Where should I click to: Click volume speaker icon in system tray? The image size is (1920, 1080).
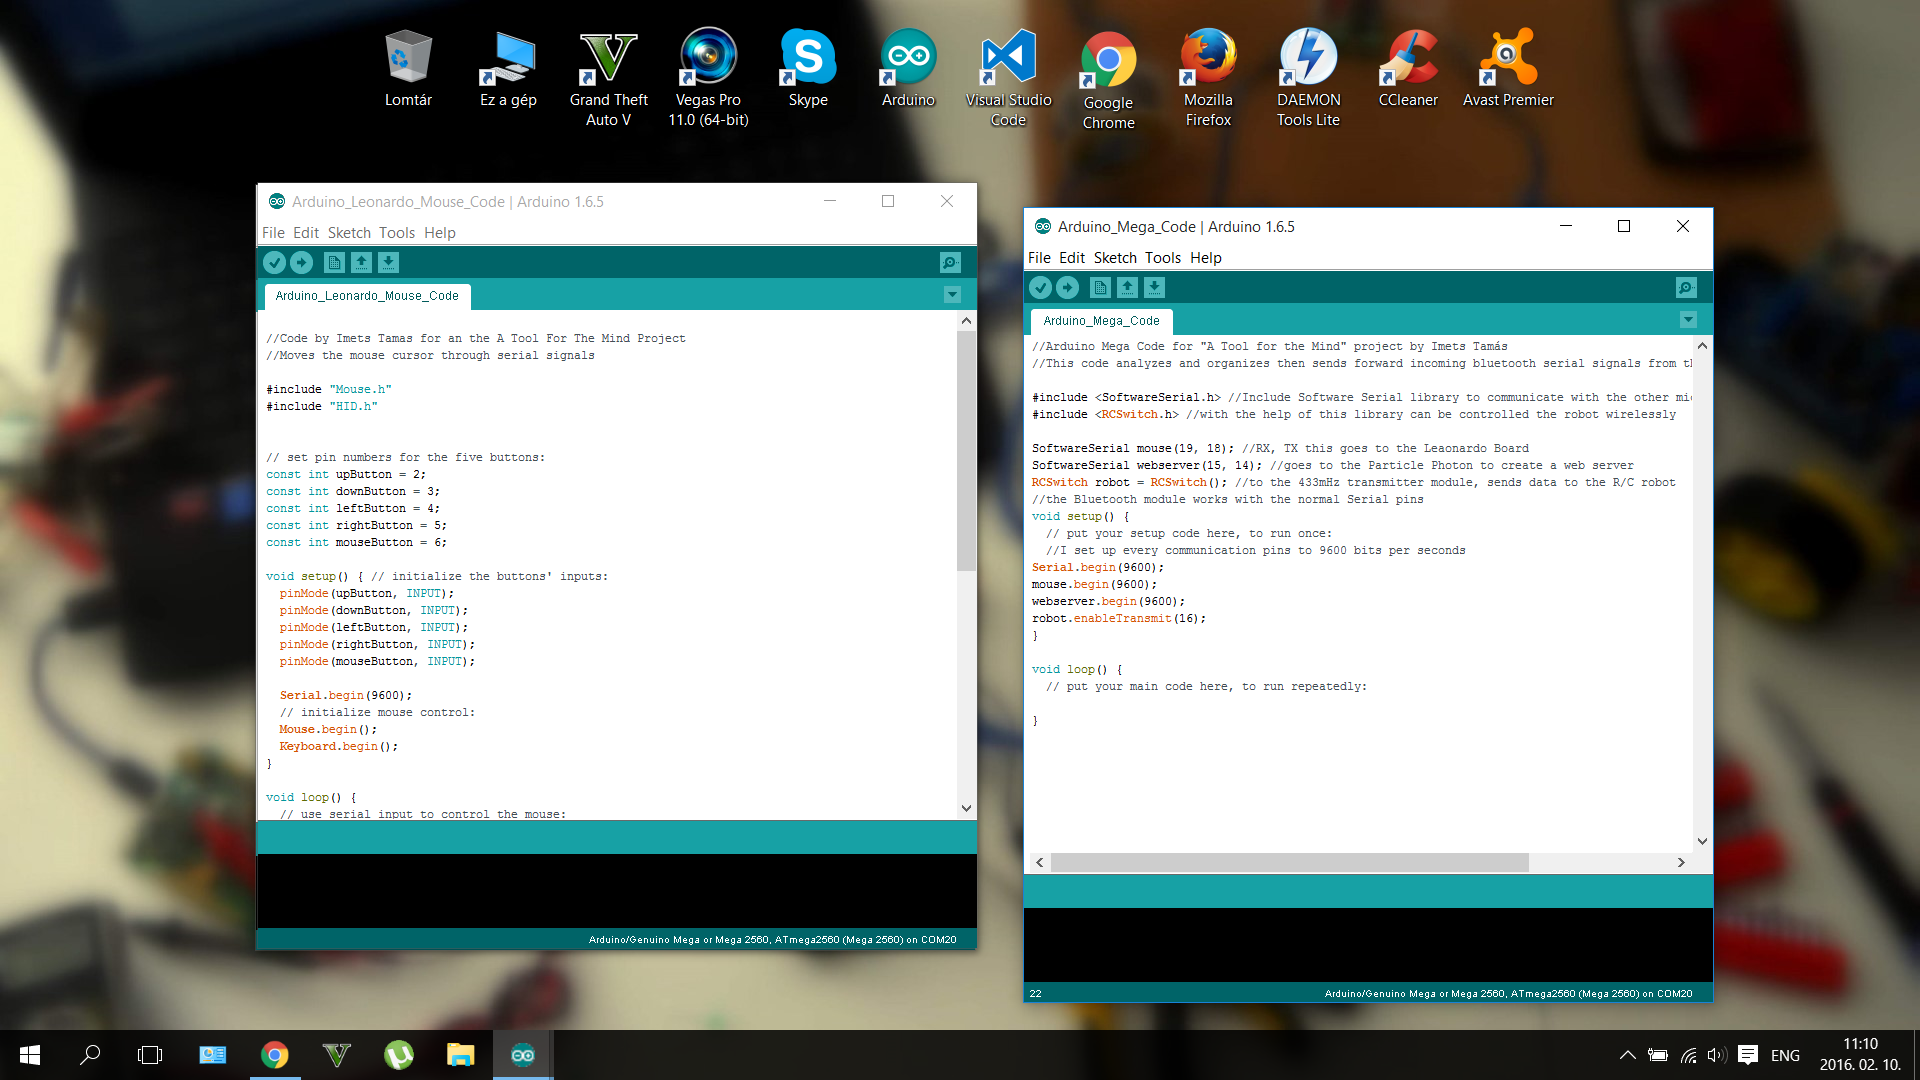pyautogui.click(x=1717, y=1055)
